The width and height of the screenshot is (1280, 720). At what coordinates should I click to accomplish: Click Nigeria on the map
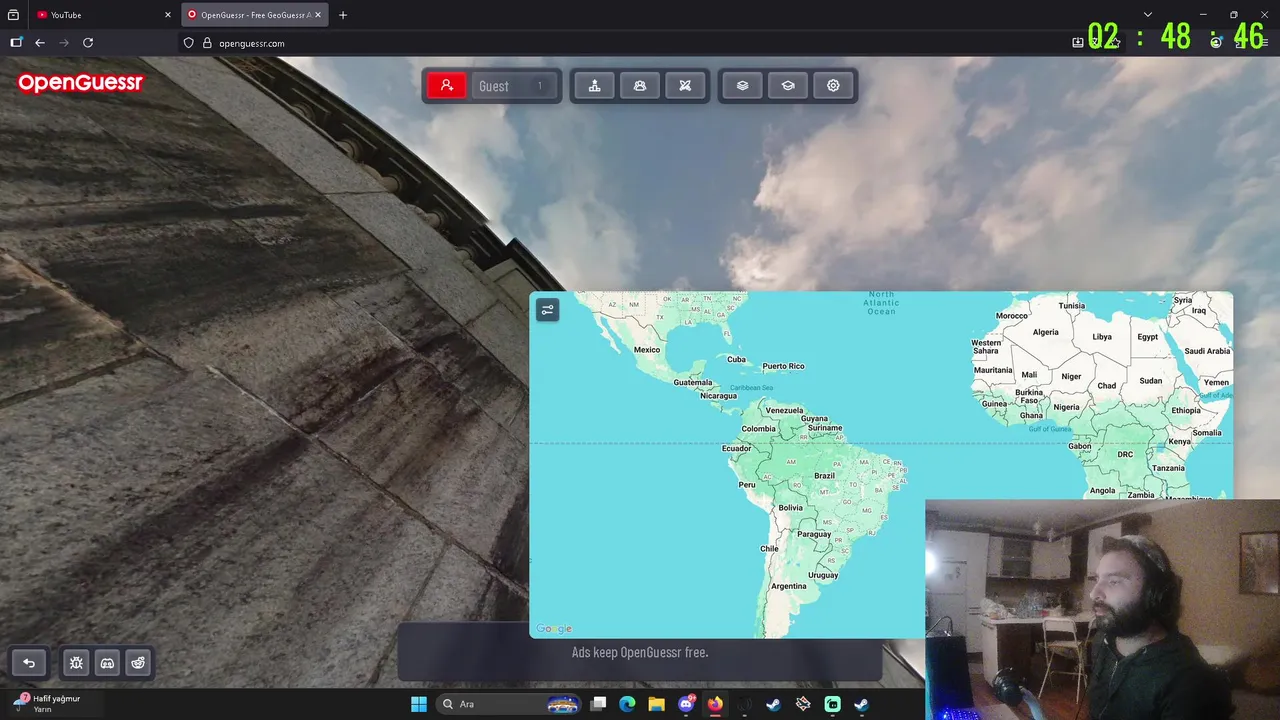tap(1066, 408)
